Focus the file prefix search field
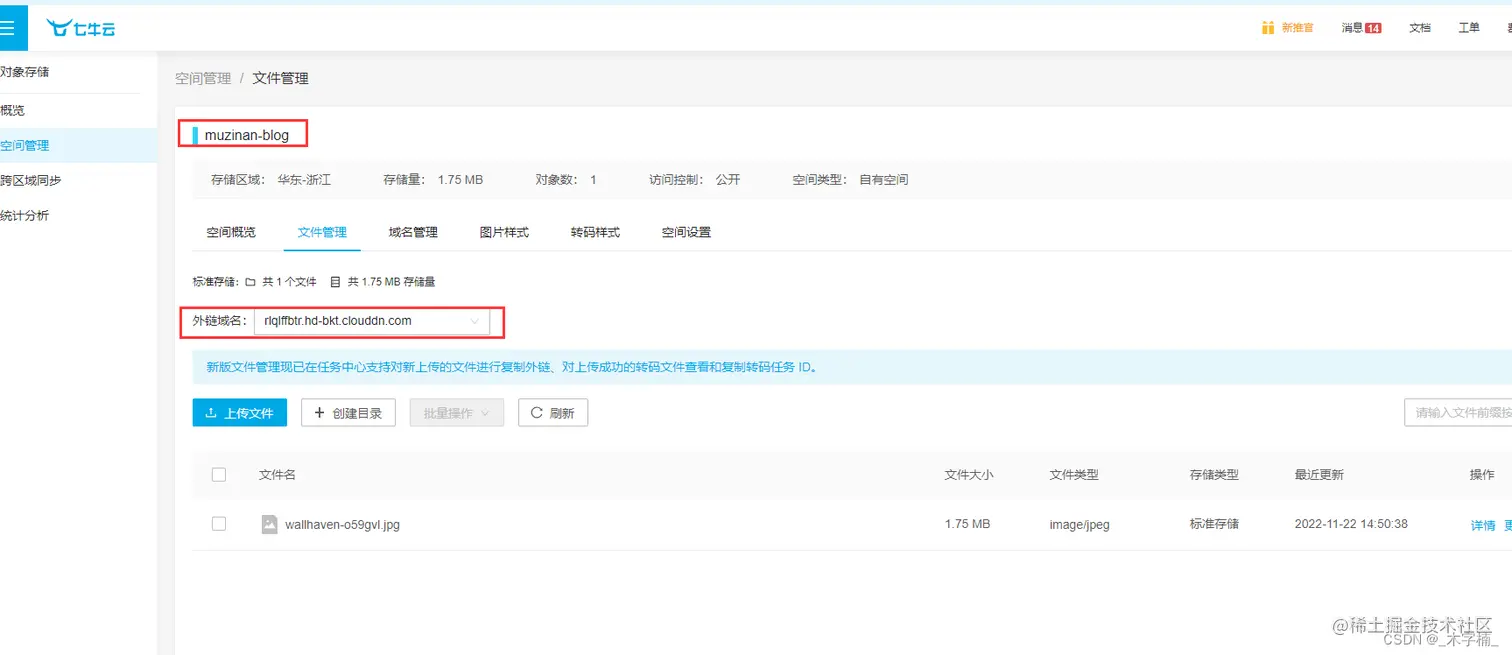Viewport: 1512px width, 655px height. 1458,413
